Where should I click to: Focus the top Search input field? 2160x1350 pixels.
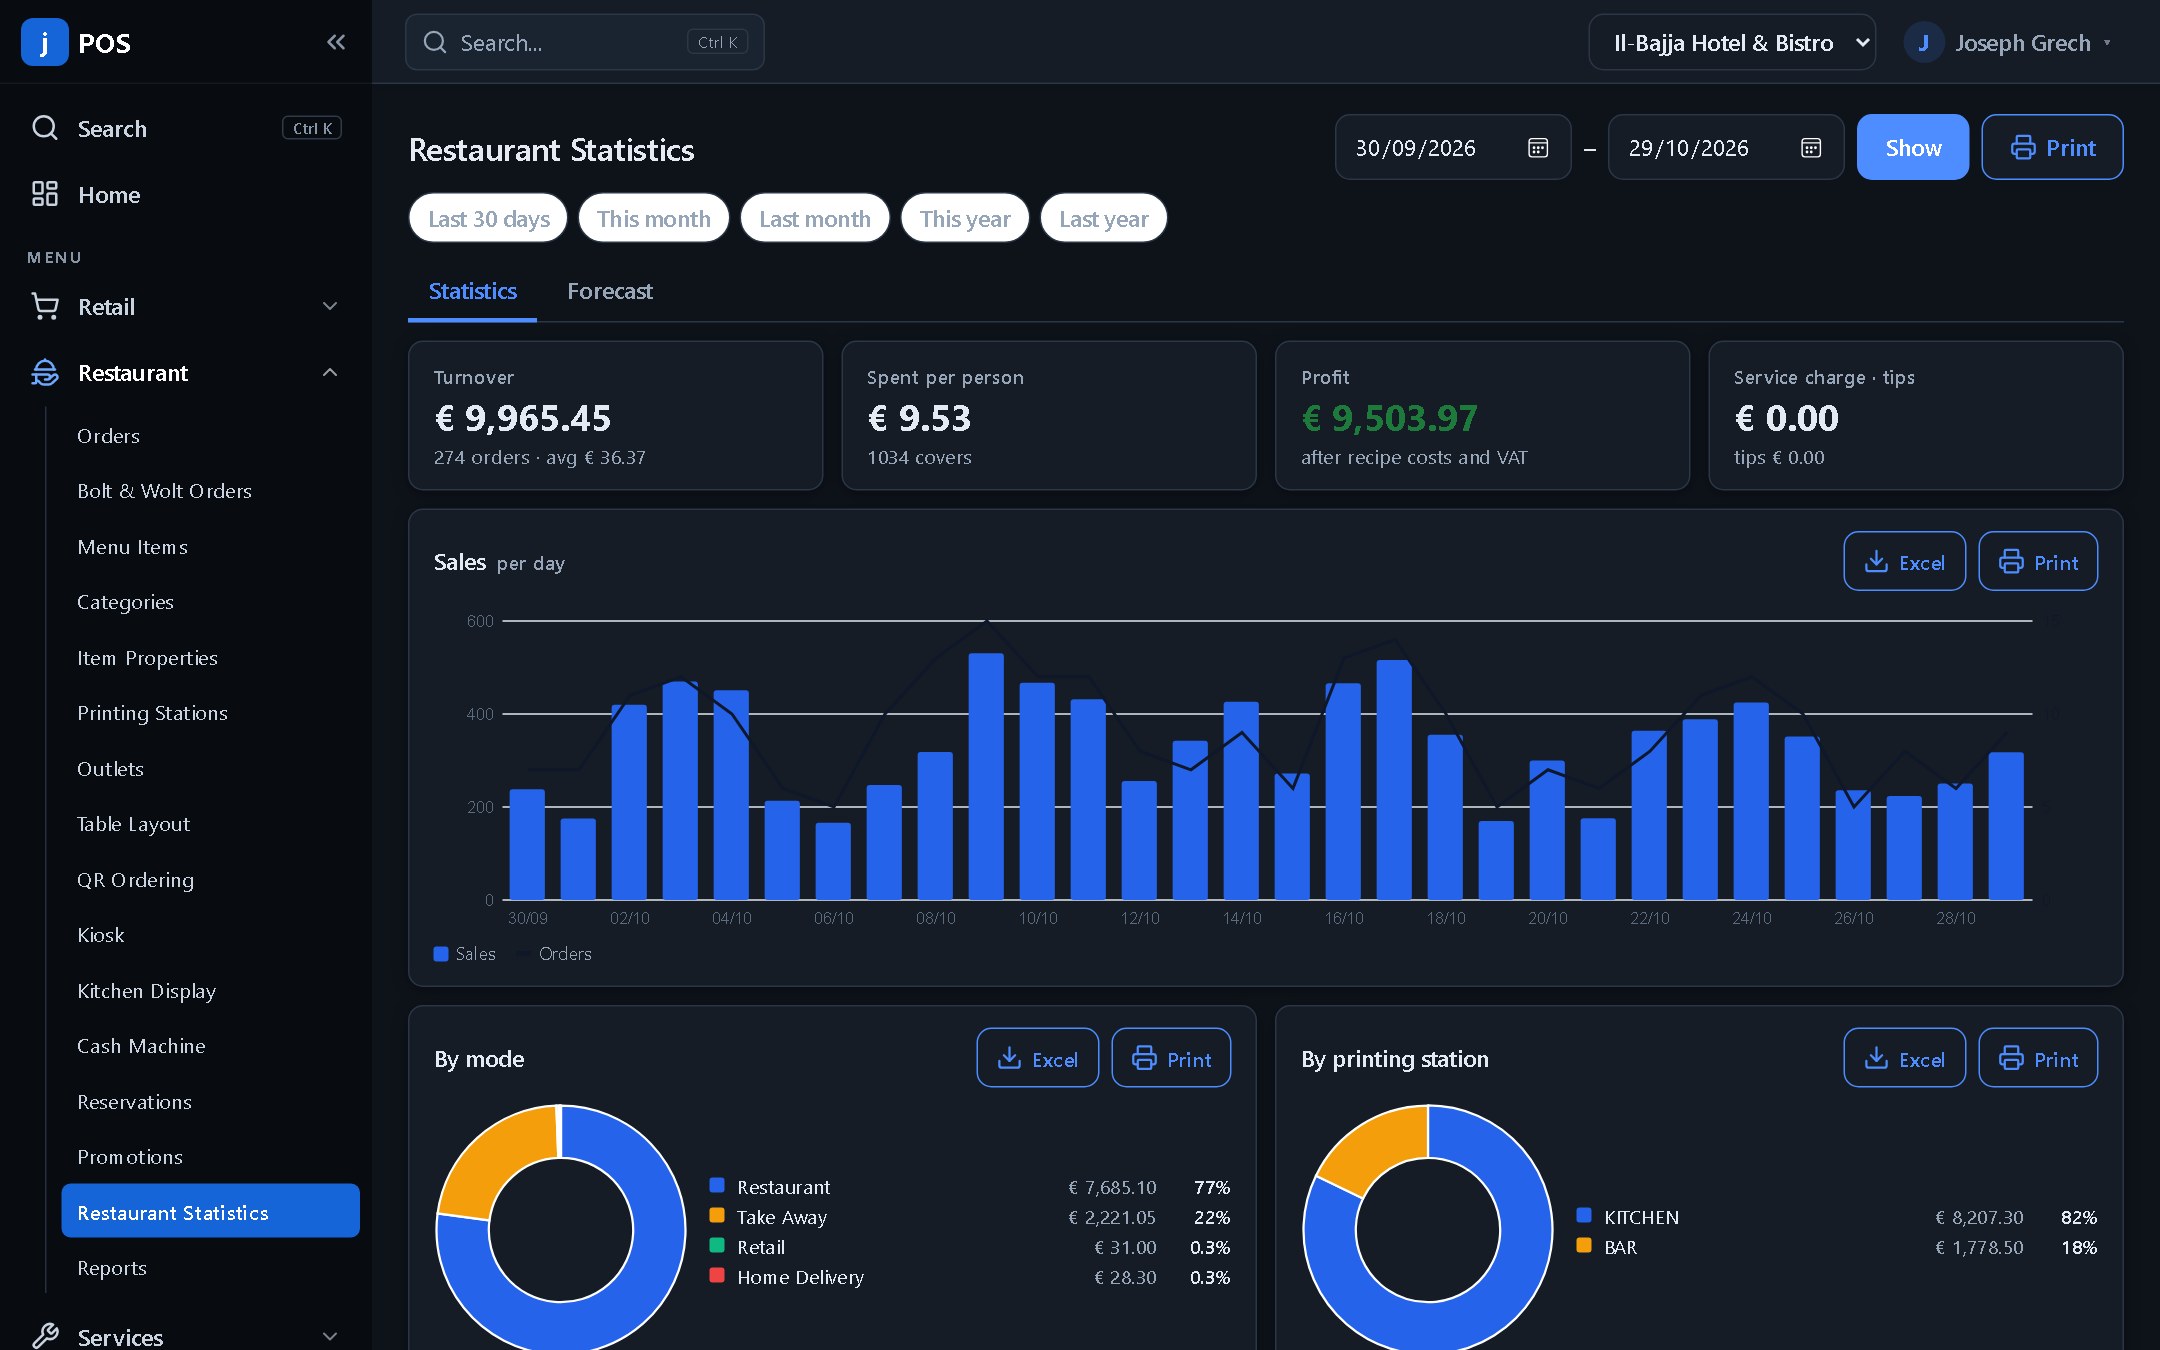pyautogui.click(x=585, y=42)
